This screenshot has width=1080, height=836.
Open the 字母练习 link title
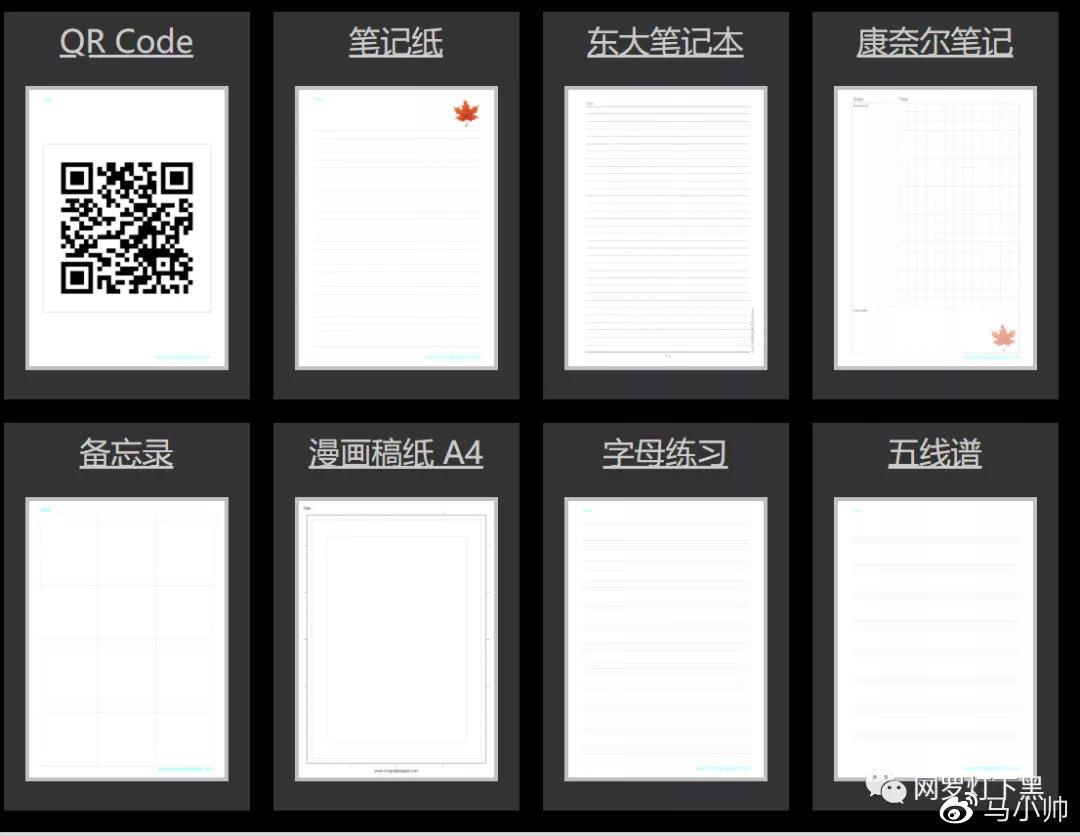665,453
